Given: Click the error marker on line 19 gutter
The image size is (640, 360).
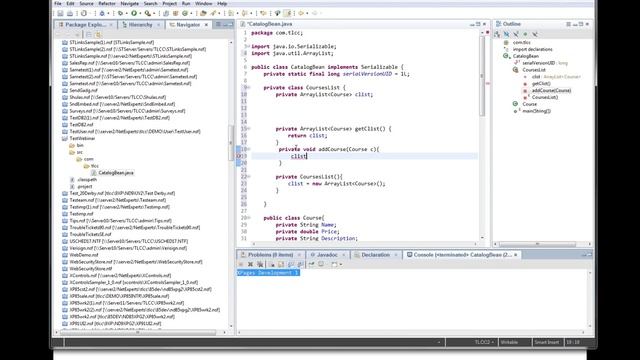Looking at the screenshot, I should coord(239,156).
